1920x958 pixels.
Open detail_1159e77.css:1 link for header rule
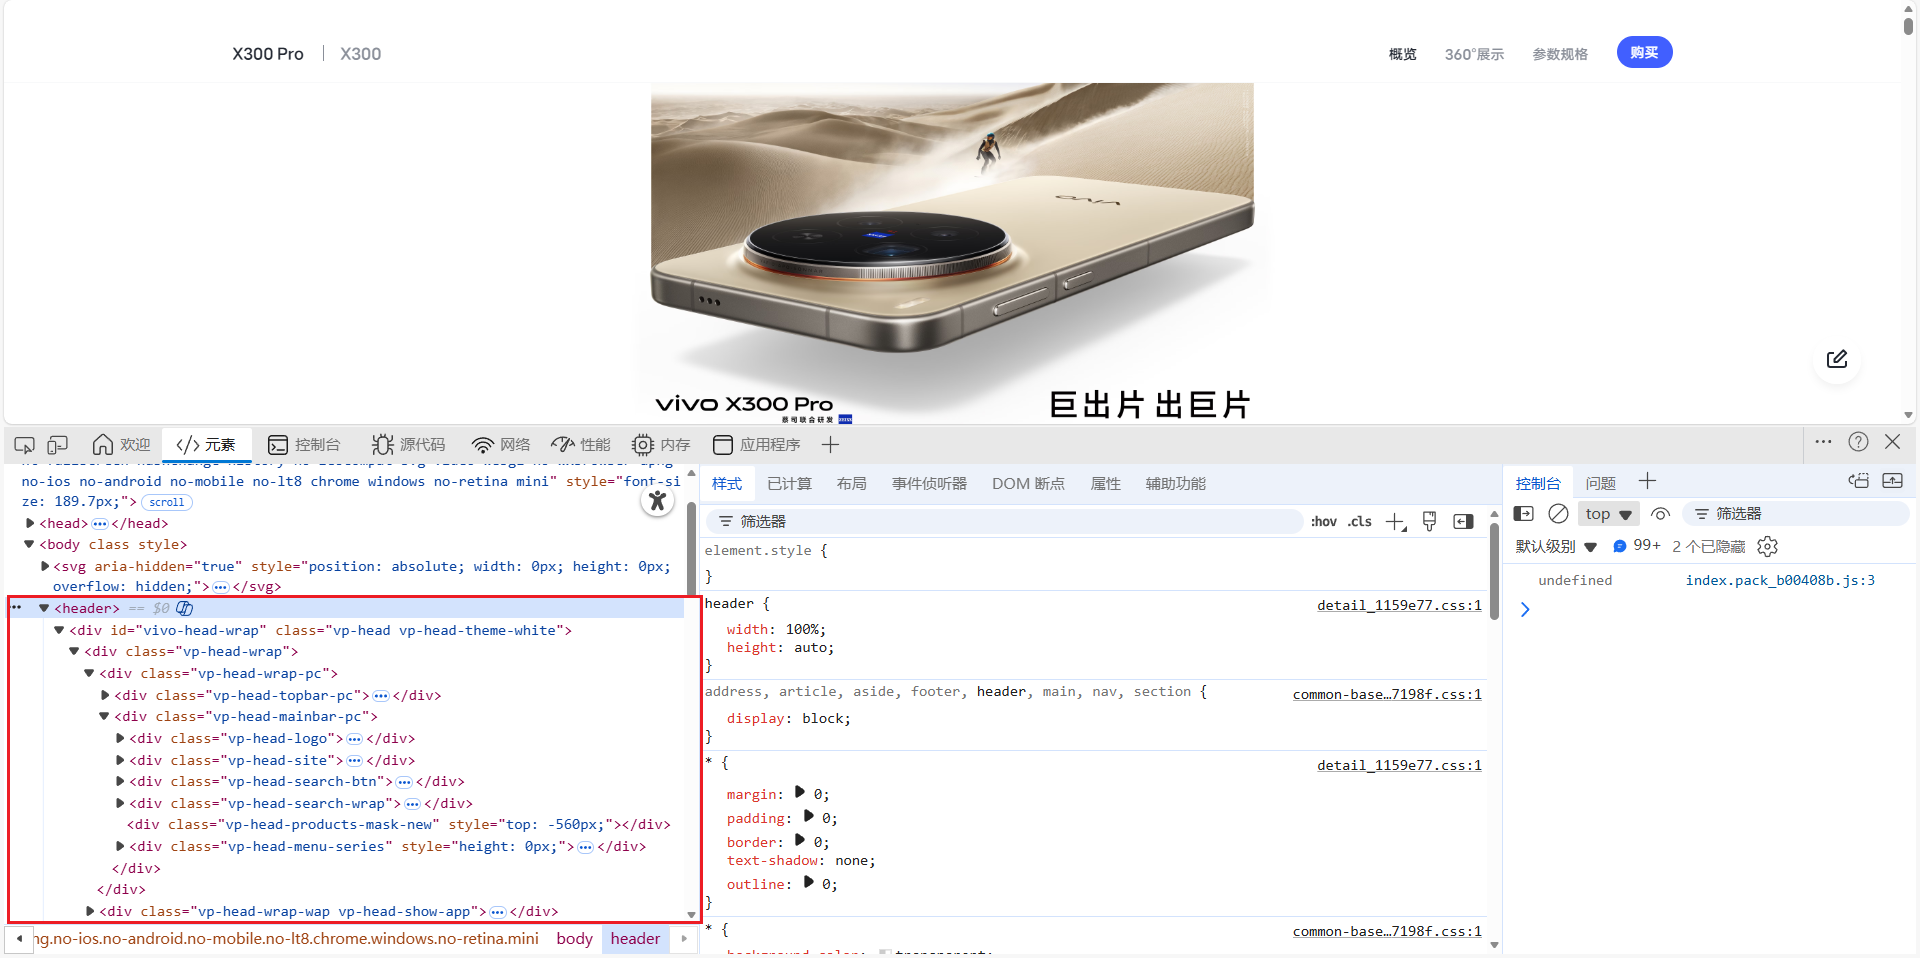[1399, 605]
